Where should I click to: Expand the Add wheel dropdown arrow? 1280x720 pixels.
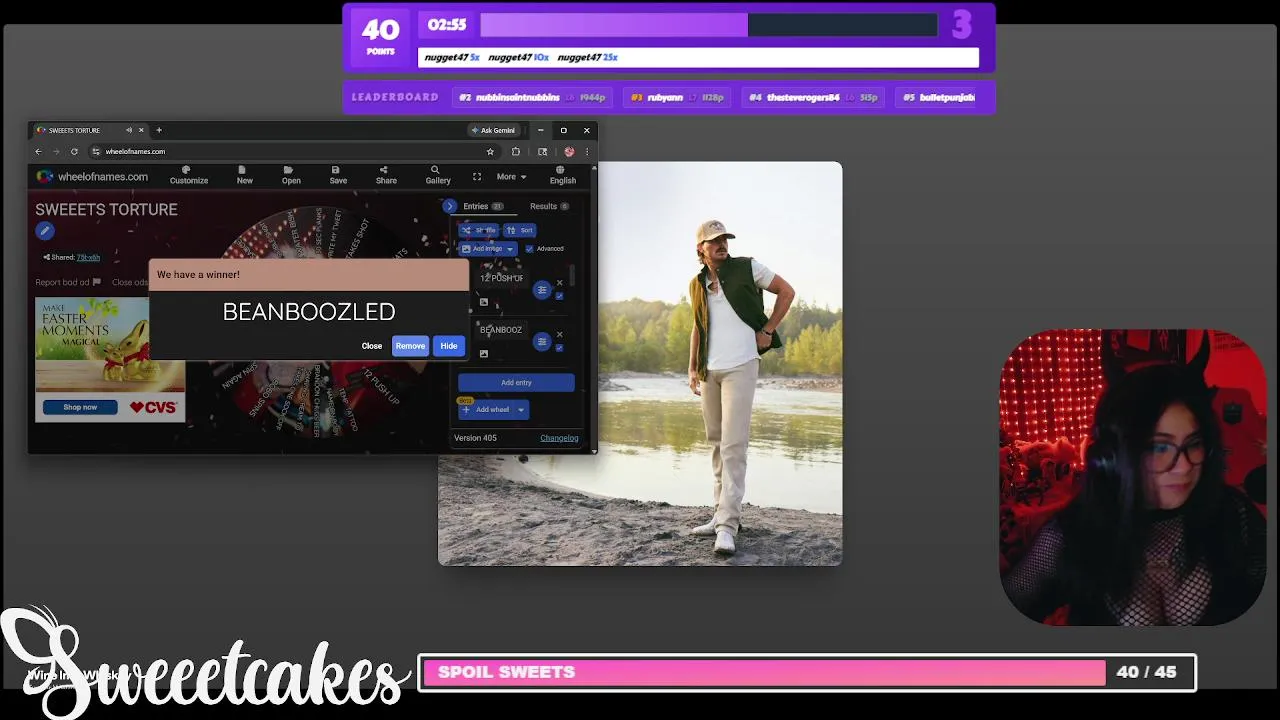521,409
